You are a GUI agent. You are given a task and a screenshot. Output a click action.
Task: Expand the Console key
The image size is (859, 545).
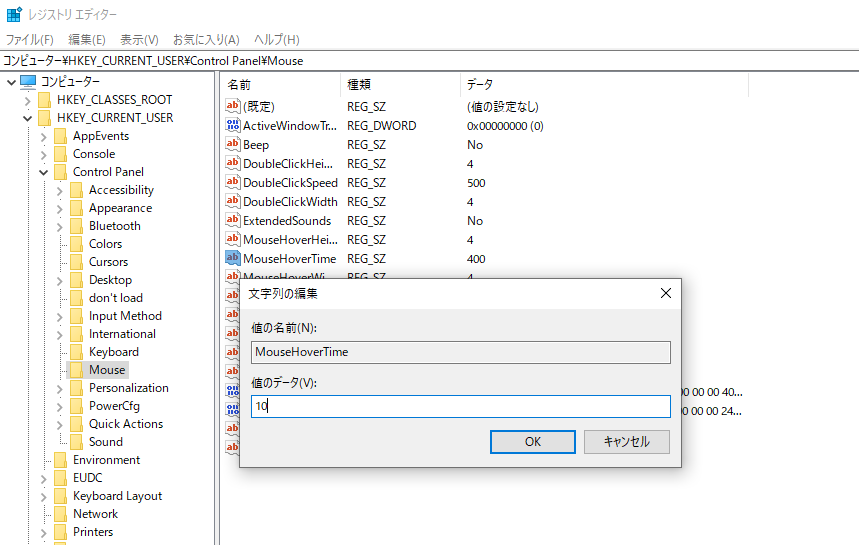[43, 154]
